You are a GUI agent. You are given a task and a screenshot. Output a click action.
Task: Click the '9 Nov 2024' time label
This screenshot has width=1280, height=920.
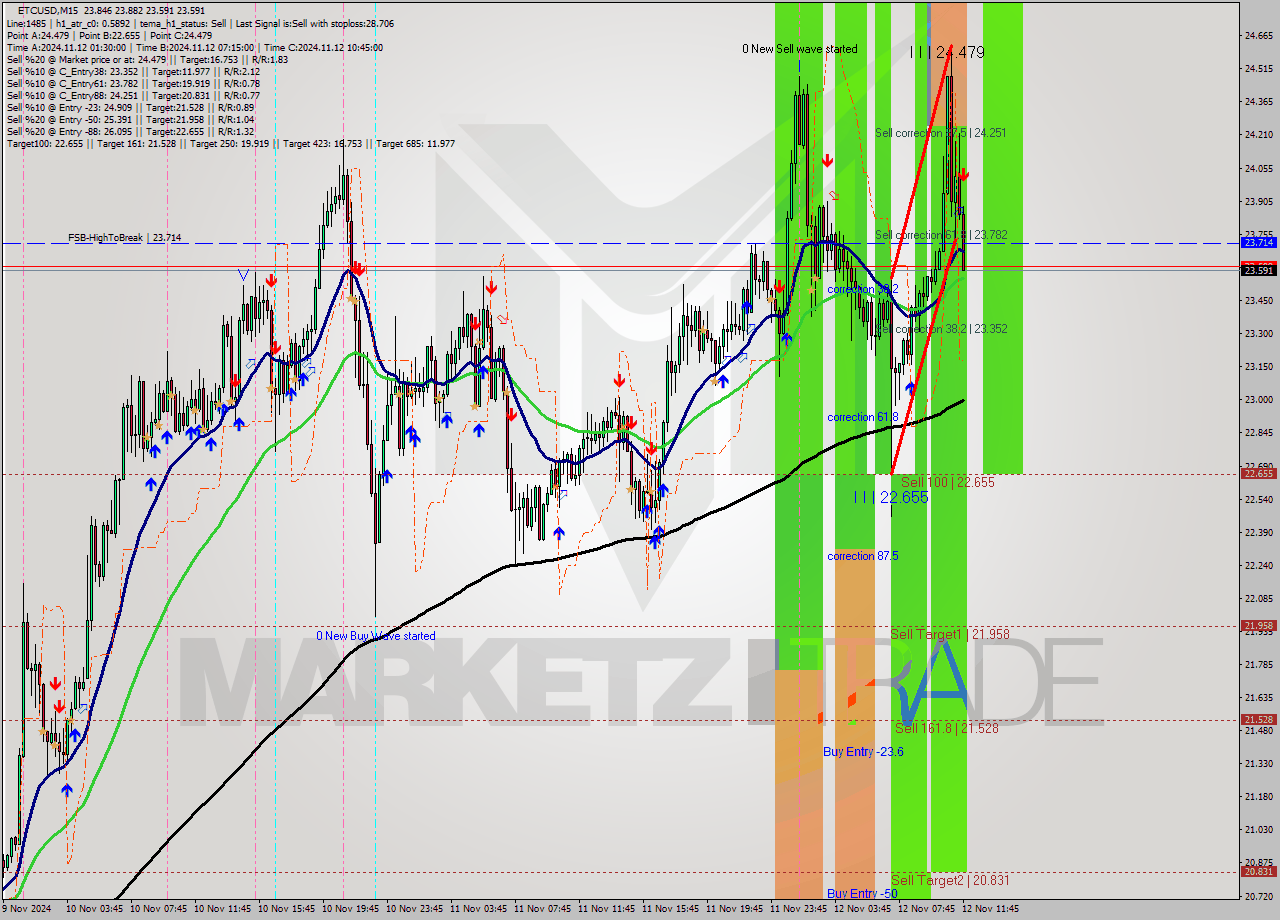[x=27, y=909]
